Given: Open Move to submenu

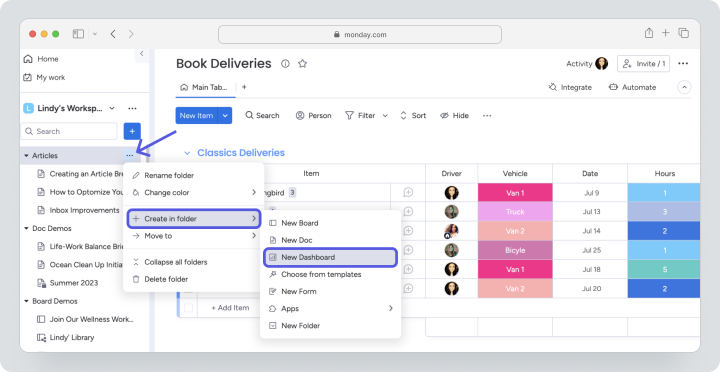Looking at the screenshot, I should coord(193,236).
